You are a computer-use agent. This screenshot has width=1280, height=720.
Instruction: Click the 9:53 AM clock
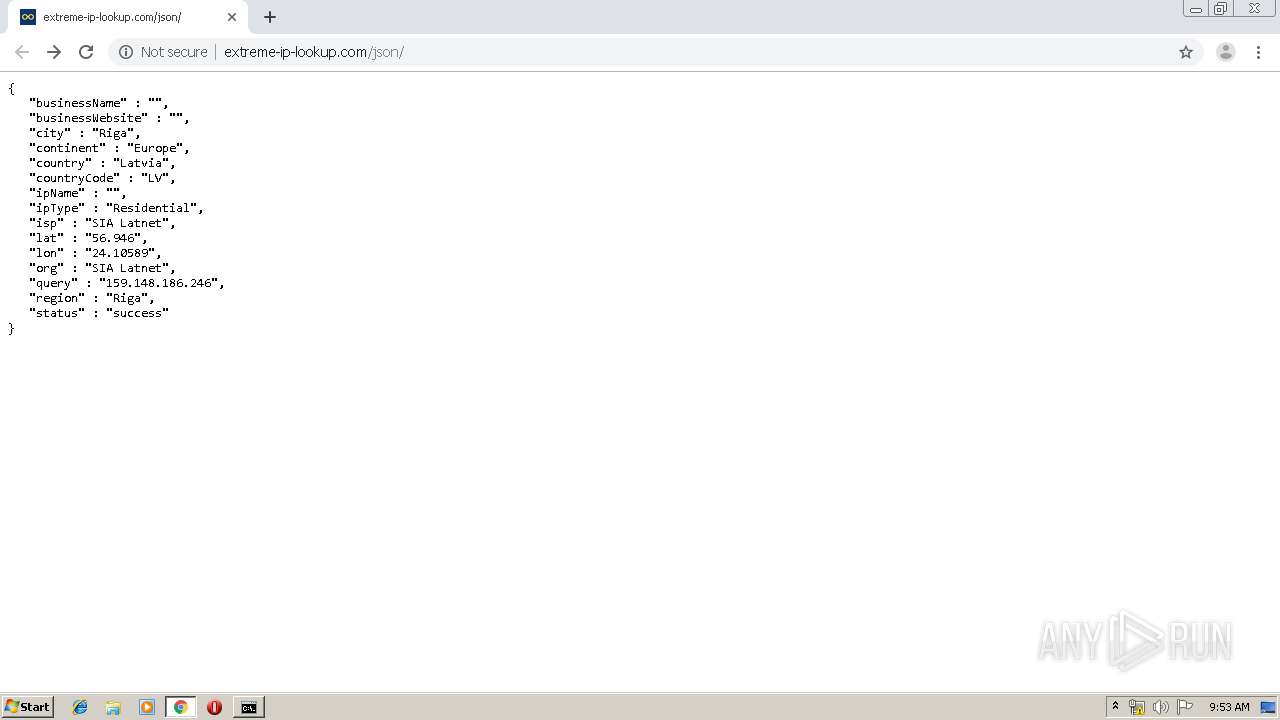pos(1229,707)
